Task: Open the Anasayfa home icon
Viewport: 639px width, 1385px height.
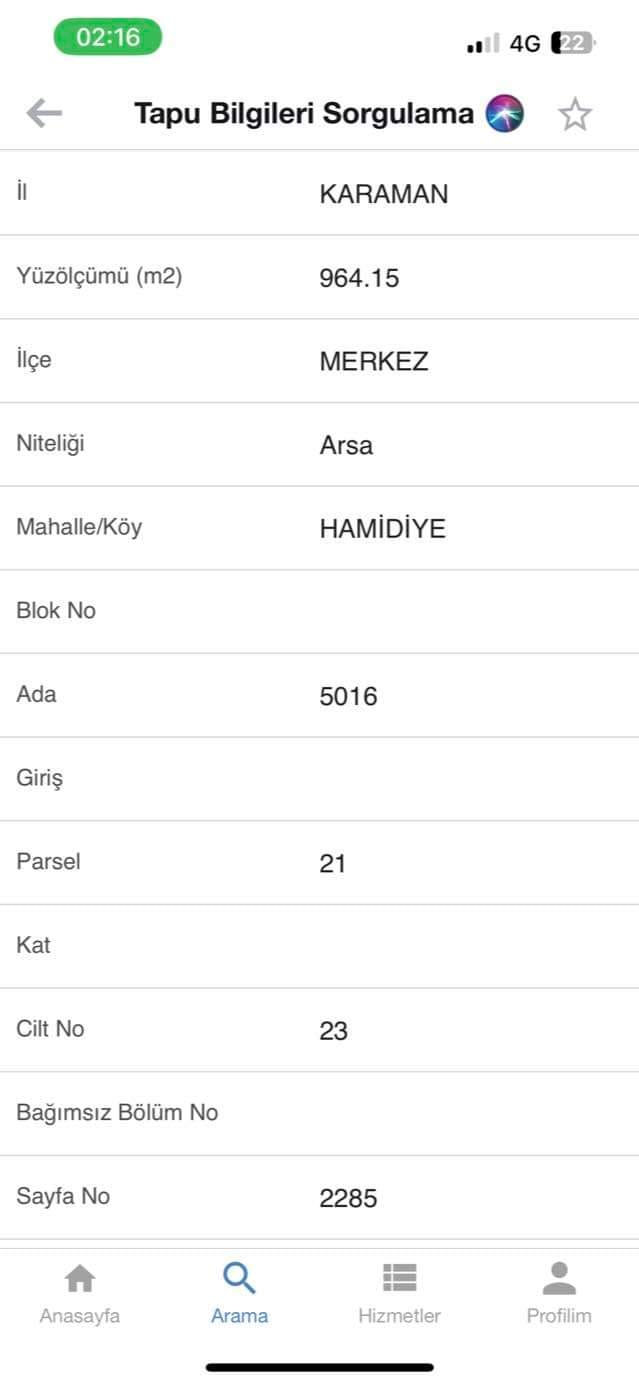Action: (x=80, y=1277)
